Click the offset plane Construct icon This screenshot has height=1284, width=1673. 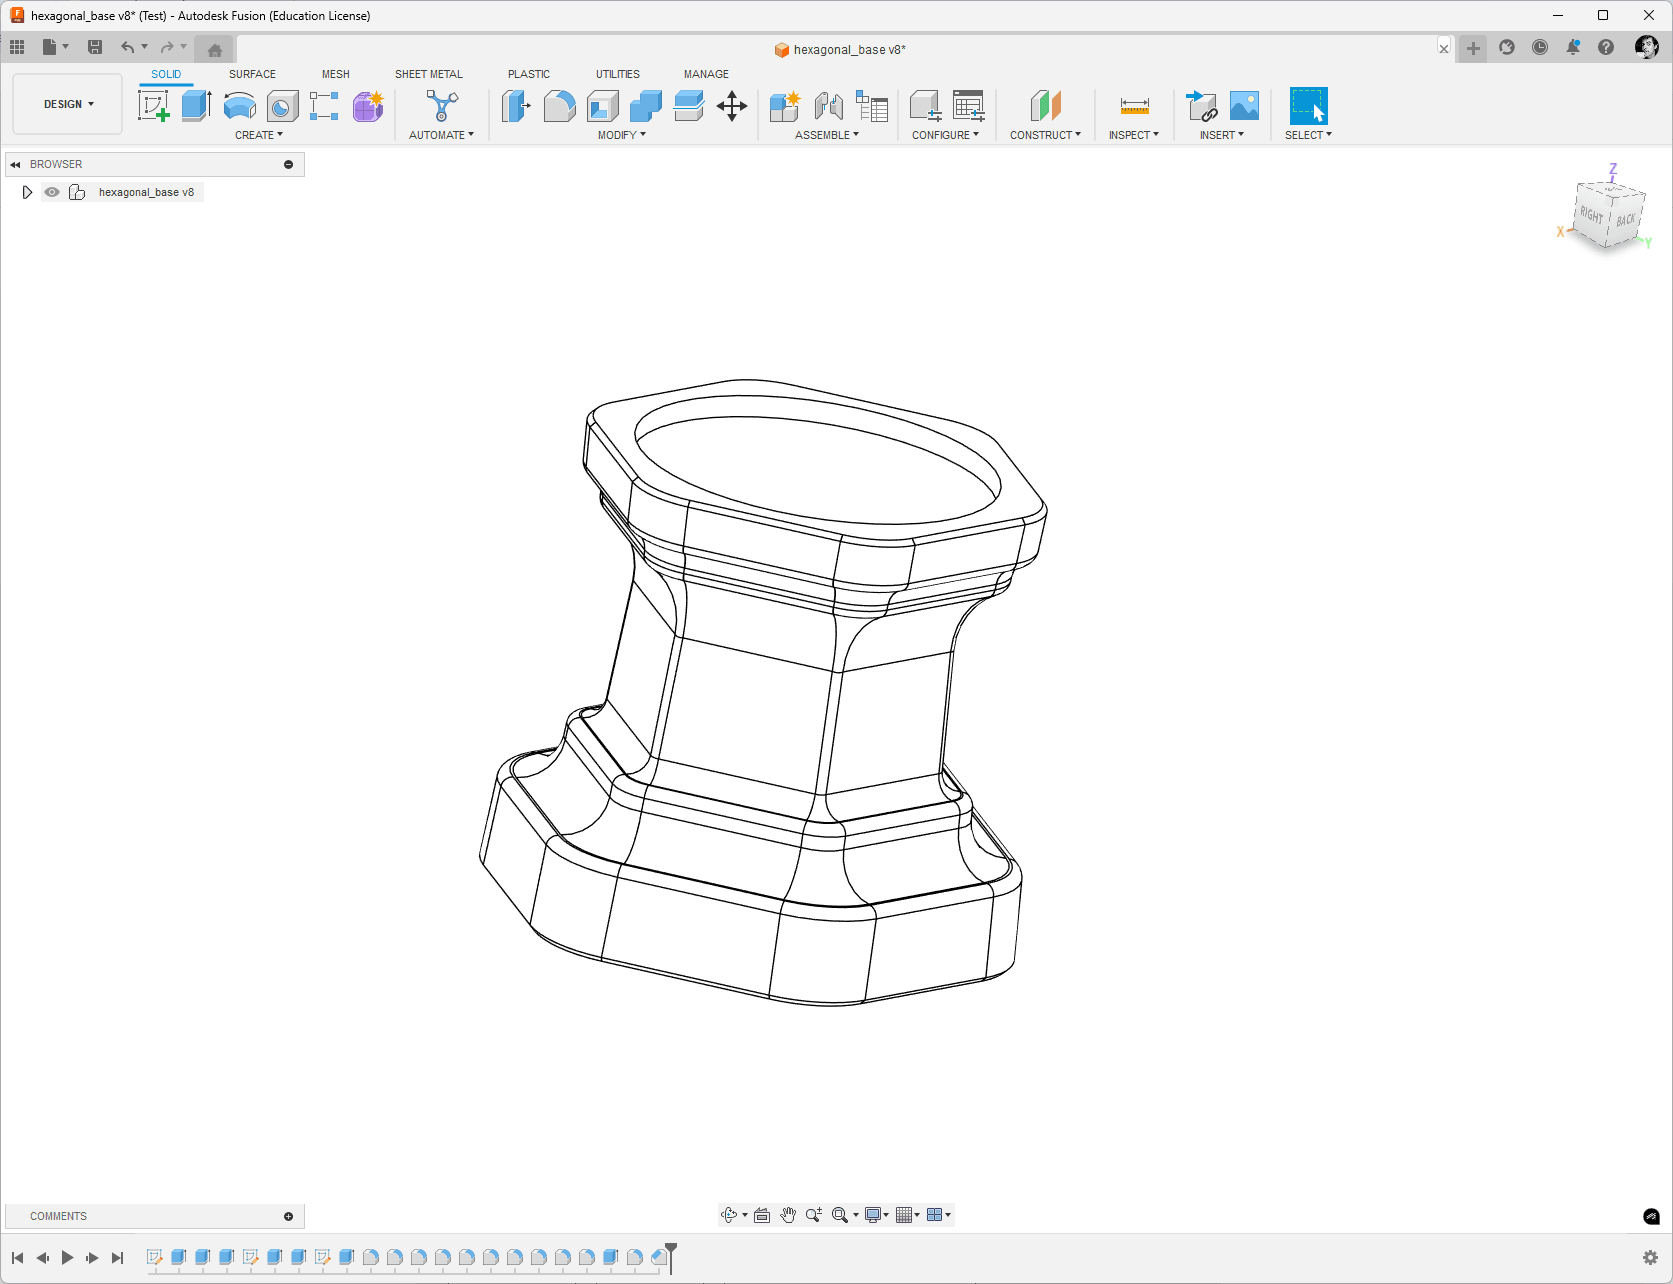point(1045,105)
